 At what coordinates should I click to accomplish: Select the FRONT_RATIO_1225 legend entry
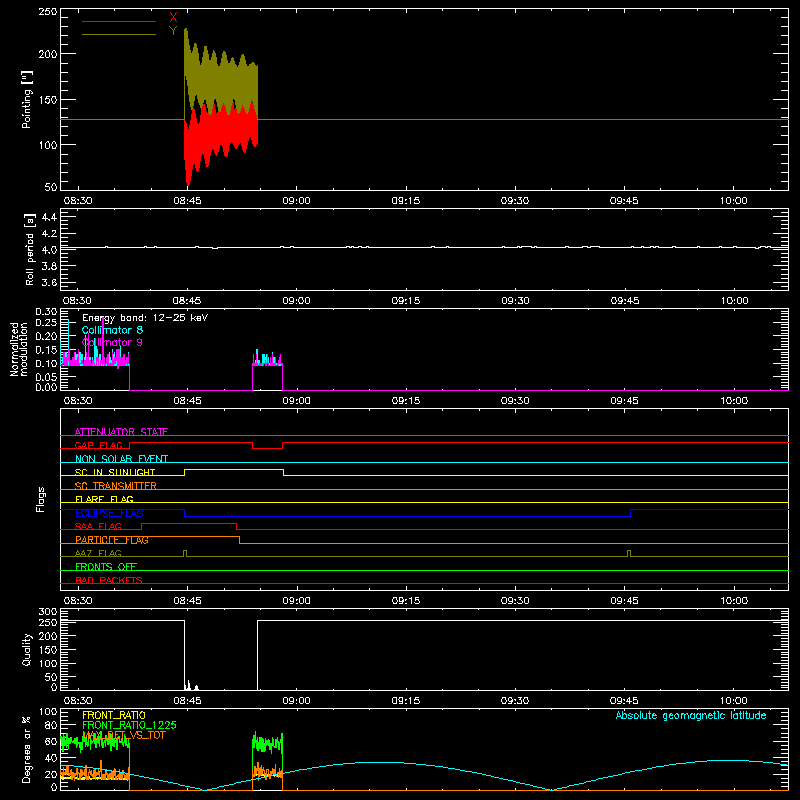click(130, 725)
